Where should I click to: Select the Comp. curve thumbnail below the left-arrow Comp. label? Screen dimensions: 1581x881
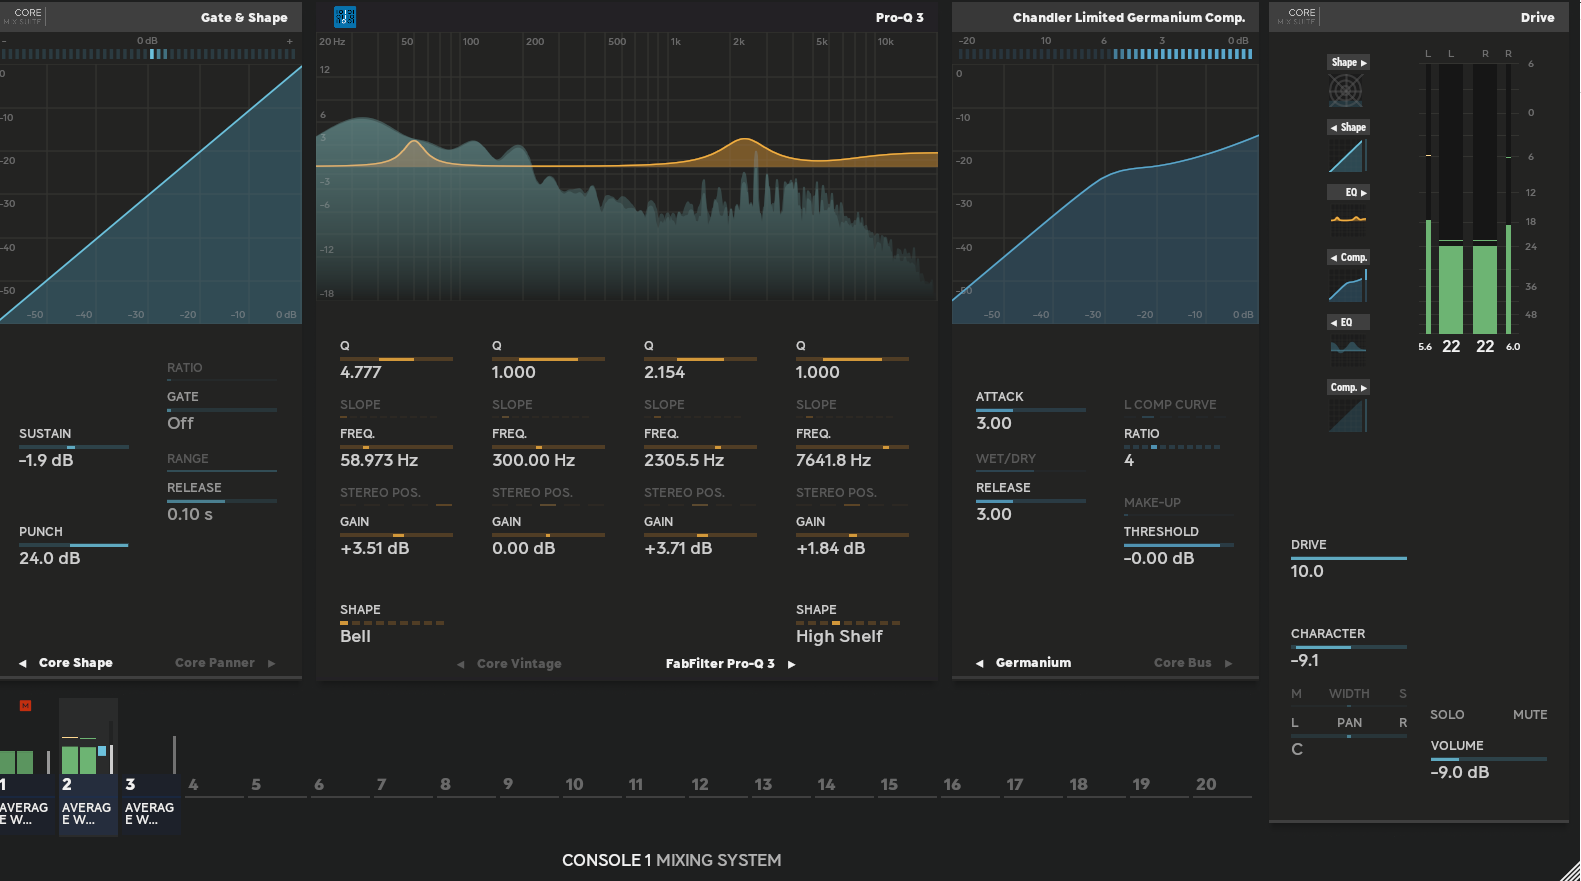tap(1348, 285)
